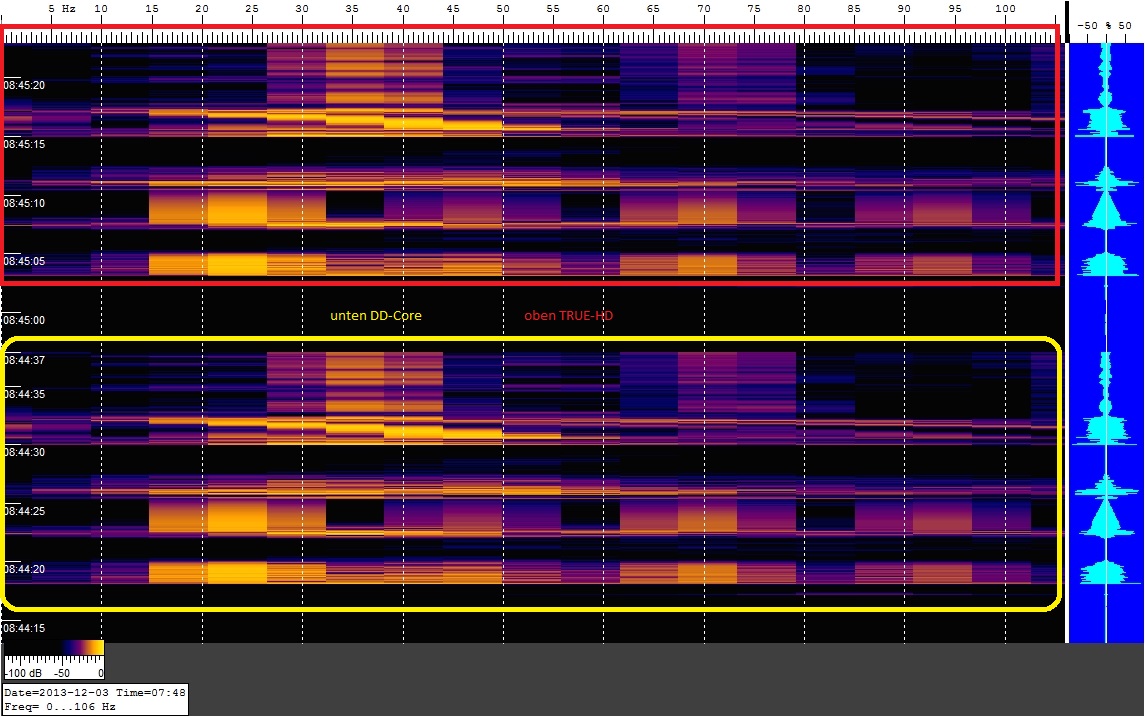Click the 5 Hz frequency axis label
The width and height of the screenshot is (1145, 717).
click(x=61, y=8)
